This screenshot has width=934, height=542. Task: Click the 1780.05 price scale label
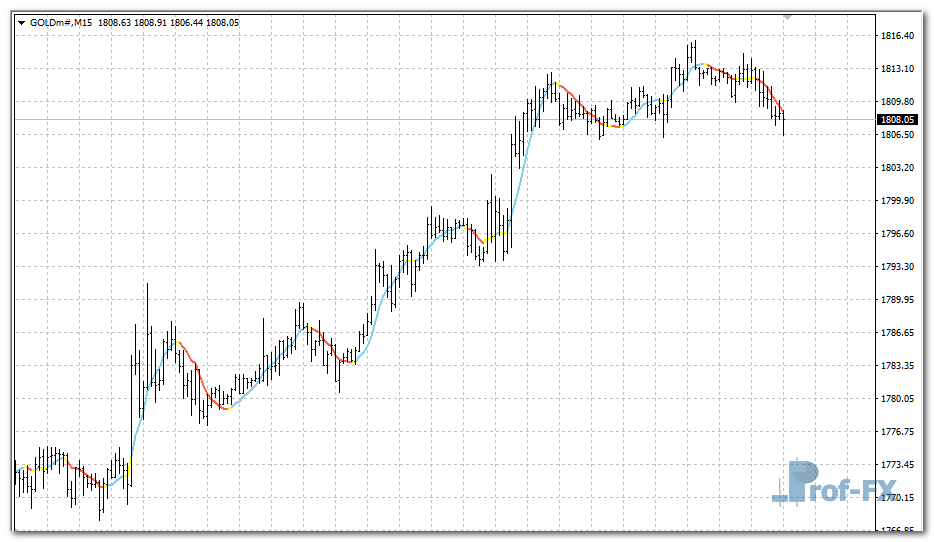coord(897,399)
